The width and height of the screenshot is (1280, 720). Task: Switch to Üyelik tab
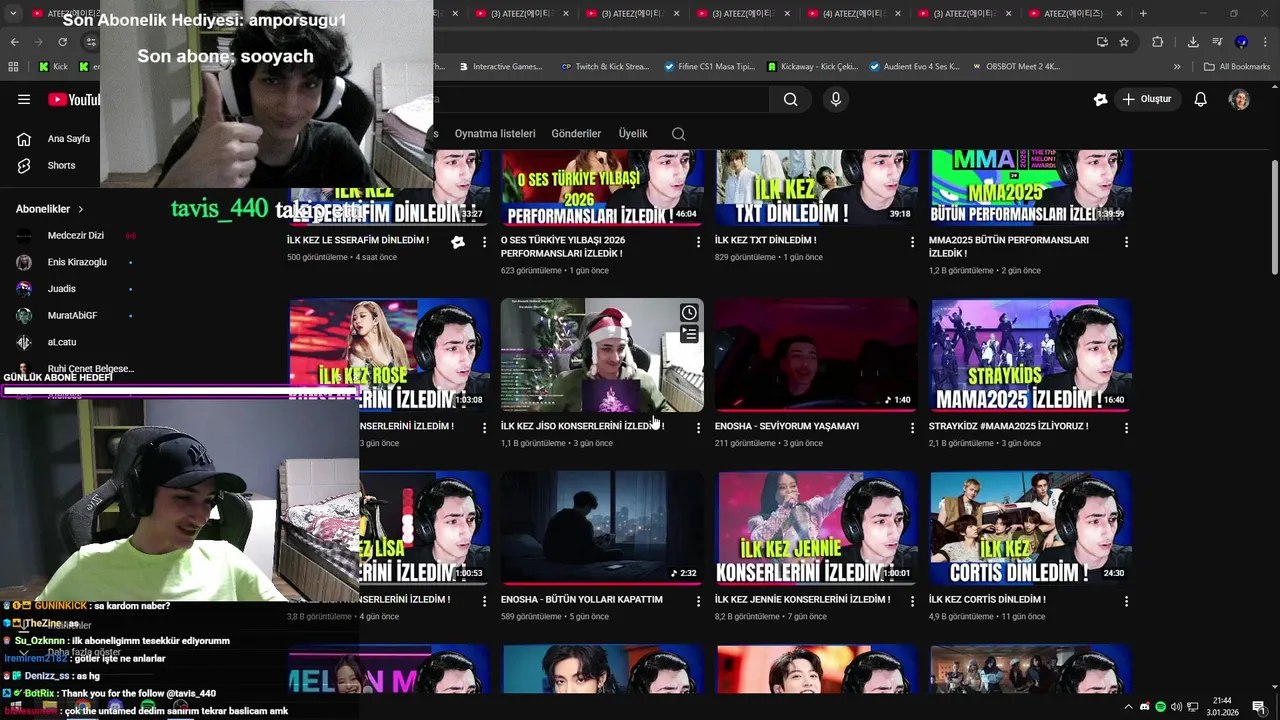633,133
